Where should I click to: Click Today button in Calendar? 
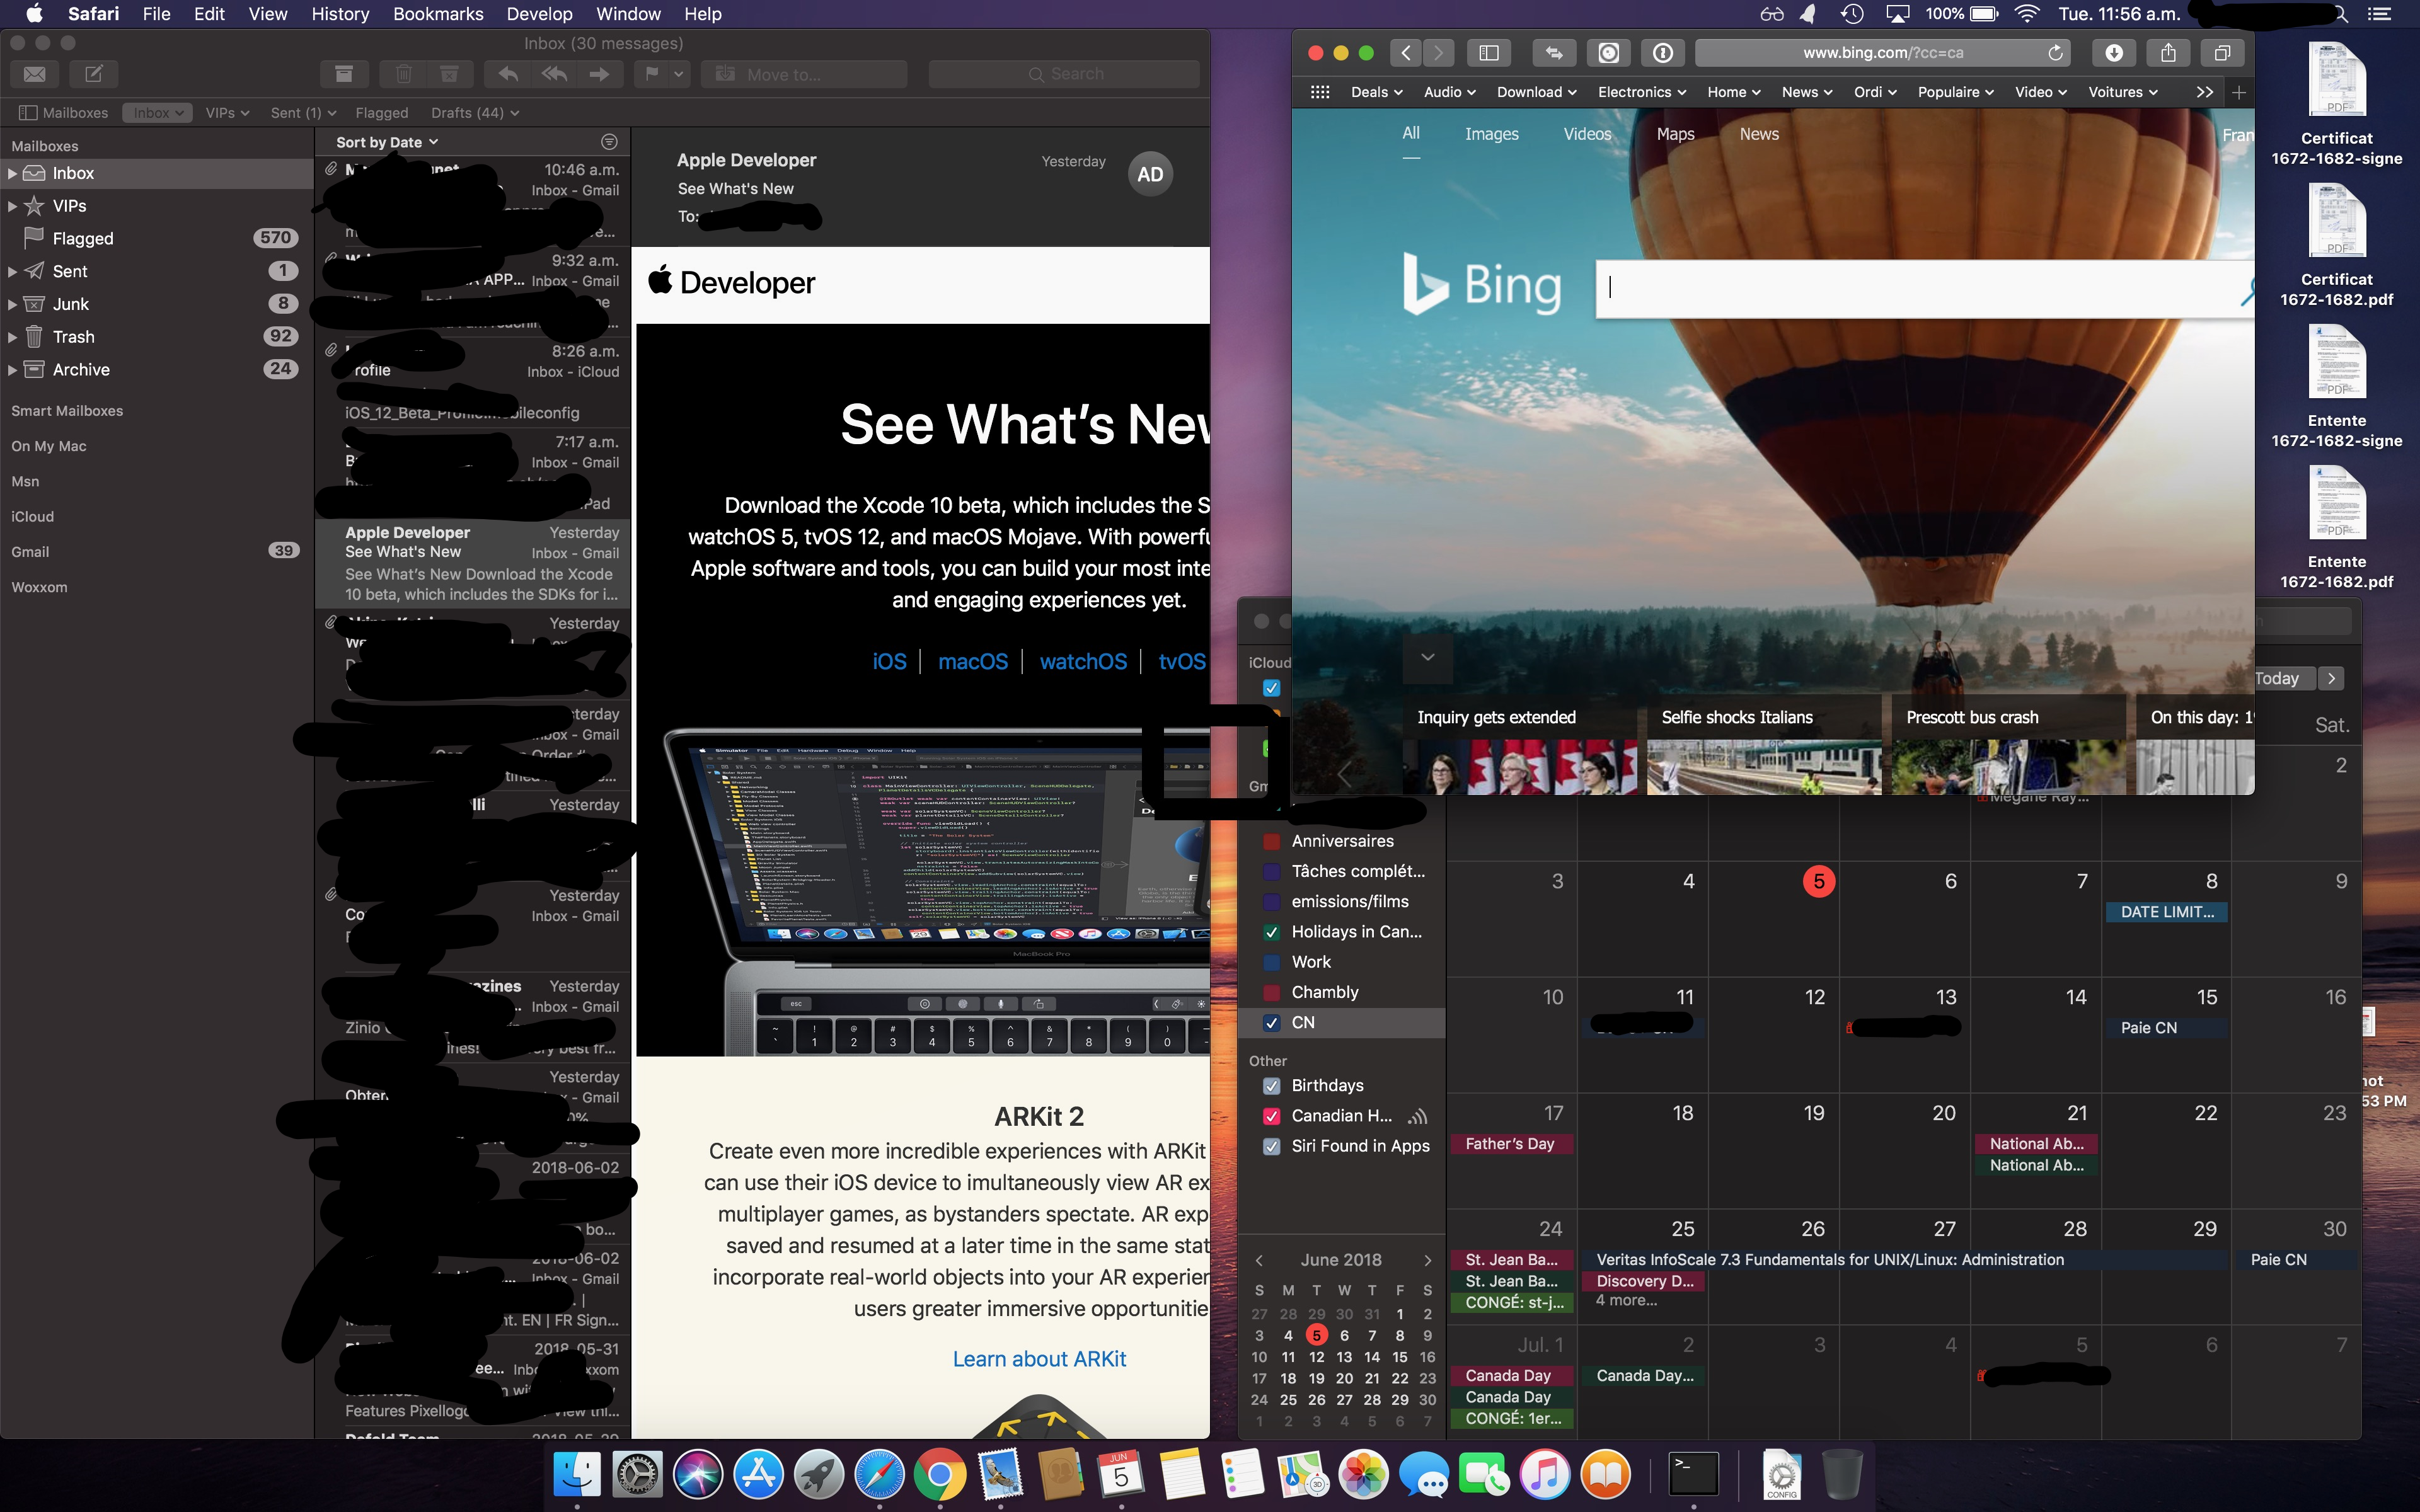click(x=2284, y=678)
